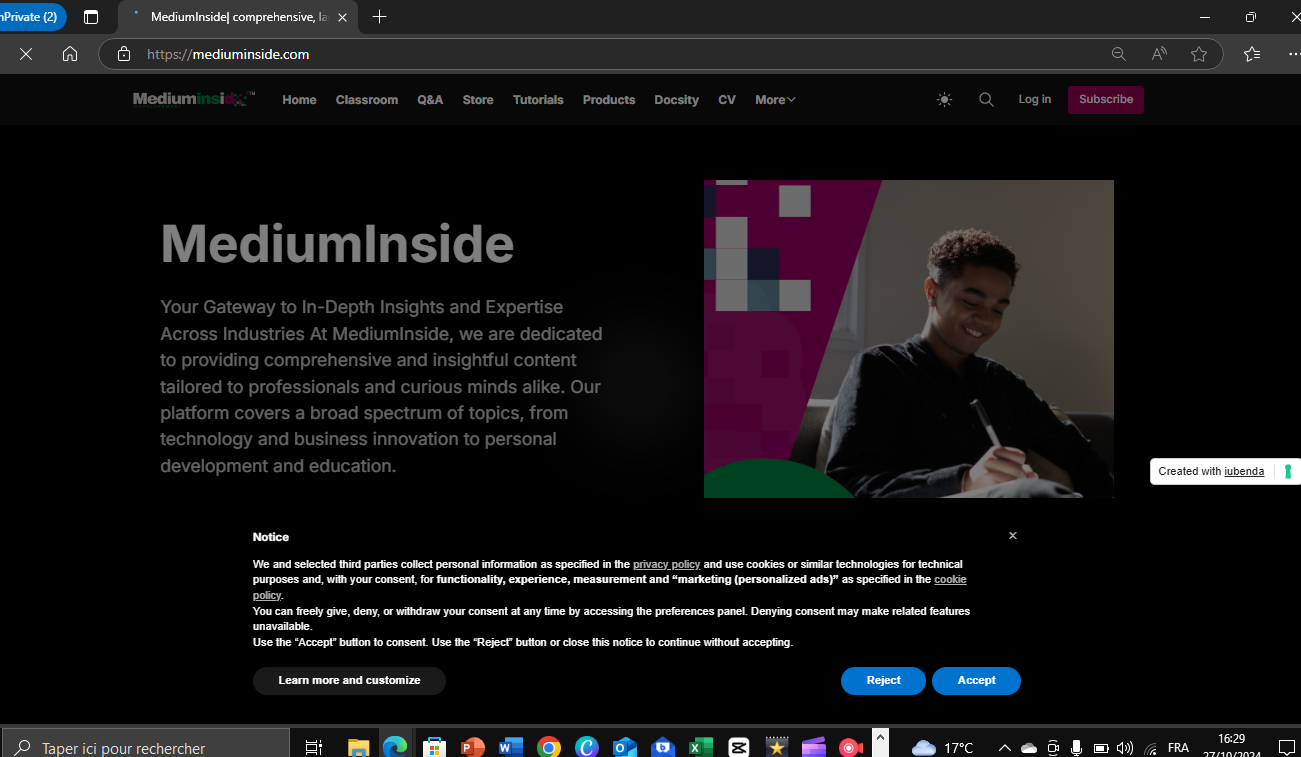Open a new browser tab
This screenshot has width=1301, height=757.
coord(379,17)
